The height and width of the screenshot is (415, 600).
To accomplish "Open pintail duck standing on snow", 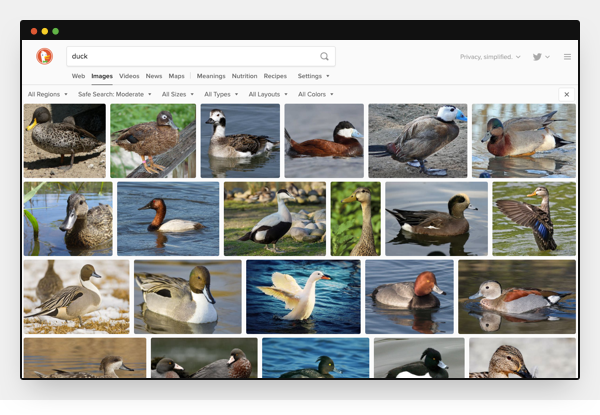I will [77, 296].
